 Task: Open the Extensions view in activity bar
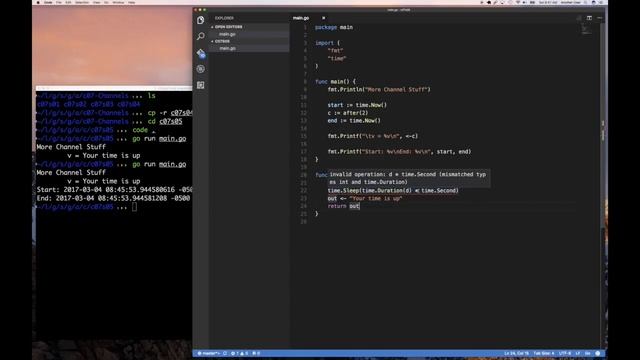[200, 85]
